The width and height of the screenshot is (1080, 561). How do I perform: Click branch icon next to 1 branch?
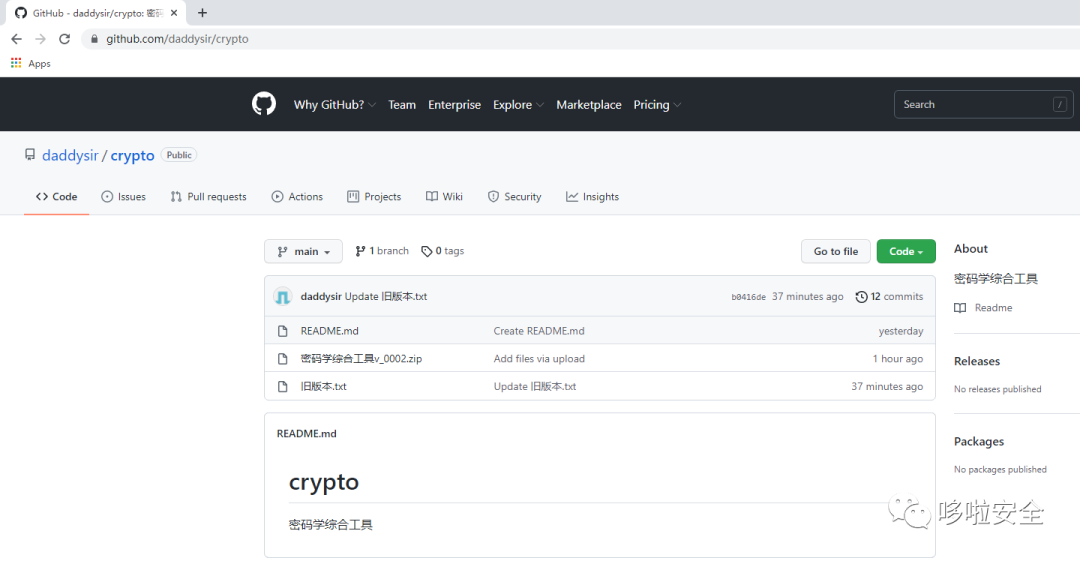coord(360,252)
